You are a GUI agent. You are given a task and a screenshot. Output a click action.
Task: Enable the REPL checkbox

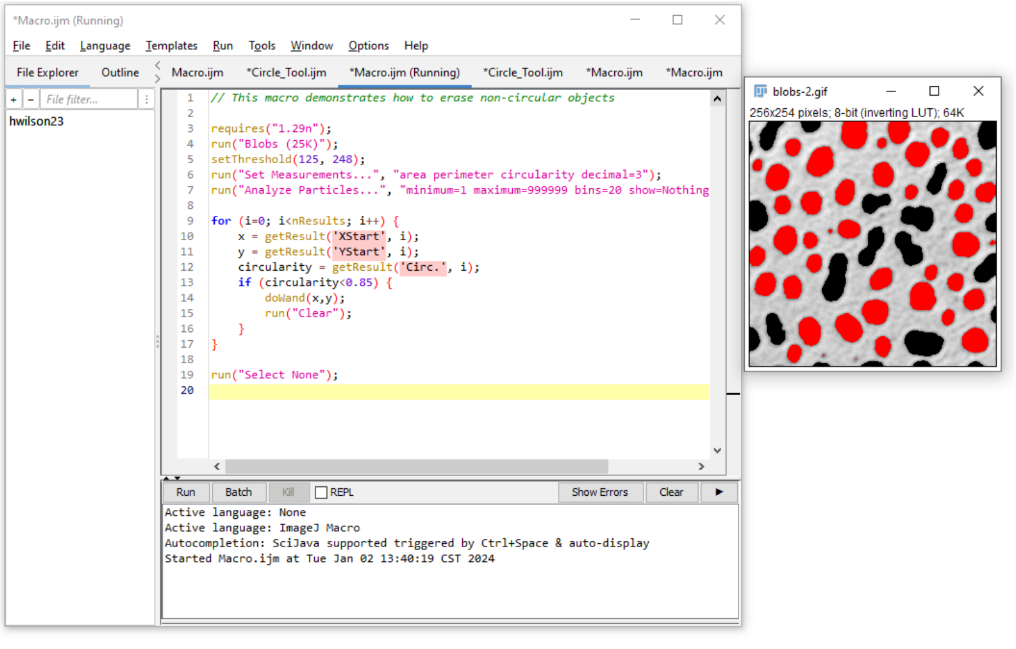321,492
